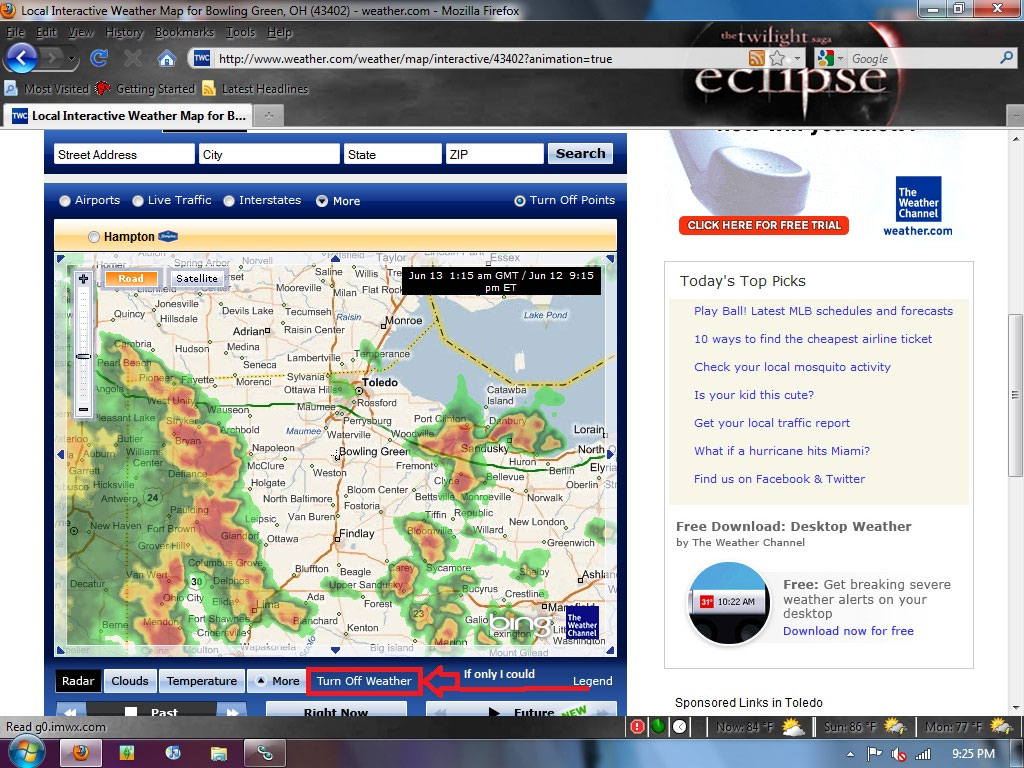
Task: Expand the More points dropdown
Action: point(338,201)
